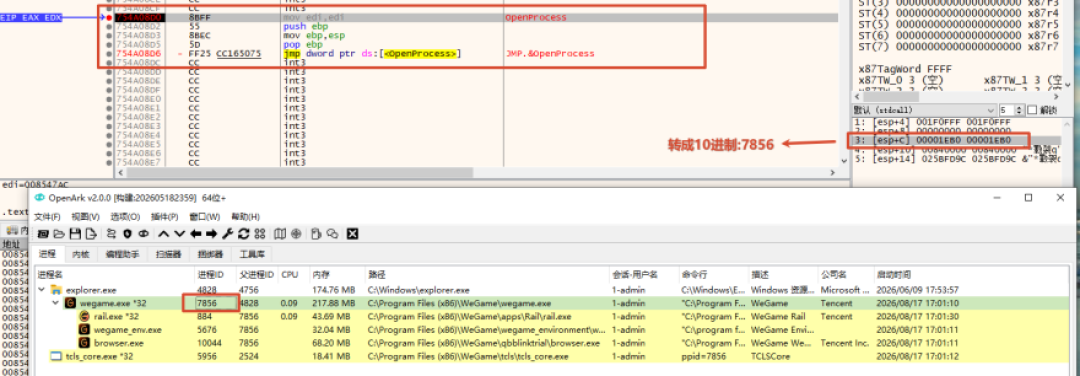1080x376 pixels.
Task: Open the 插件(P) menu in OpenArk
Action: coord(164,217)
